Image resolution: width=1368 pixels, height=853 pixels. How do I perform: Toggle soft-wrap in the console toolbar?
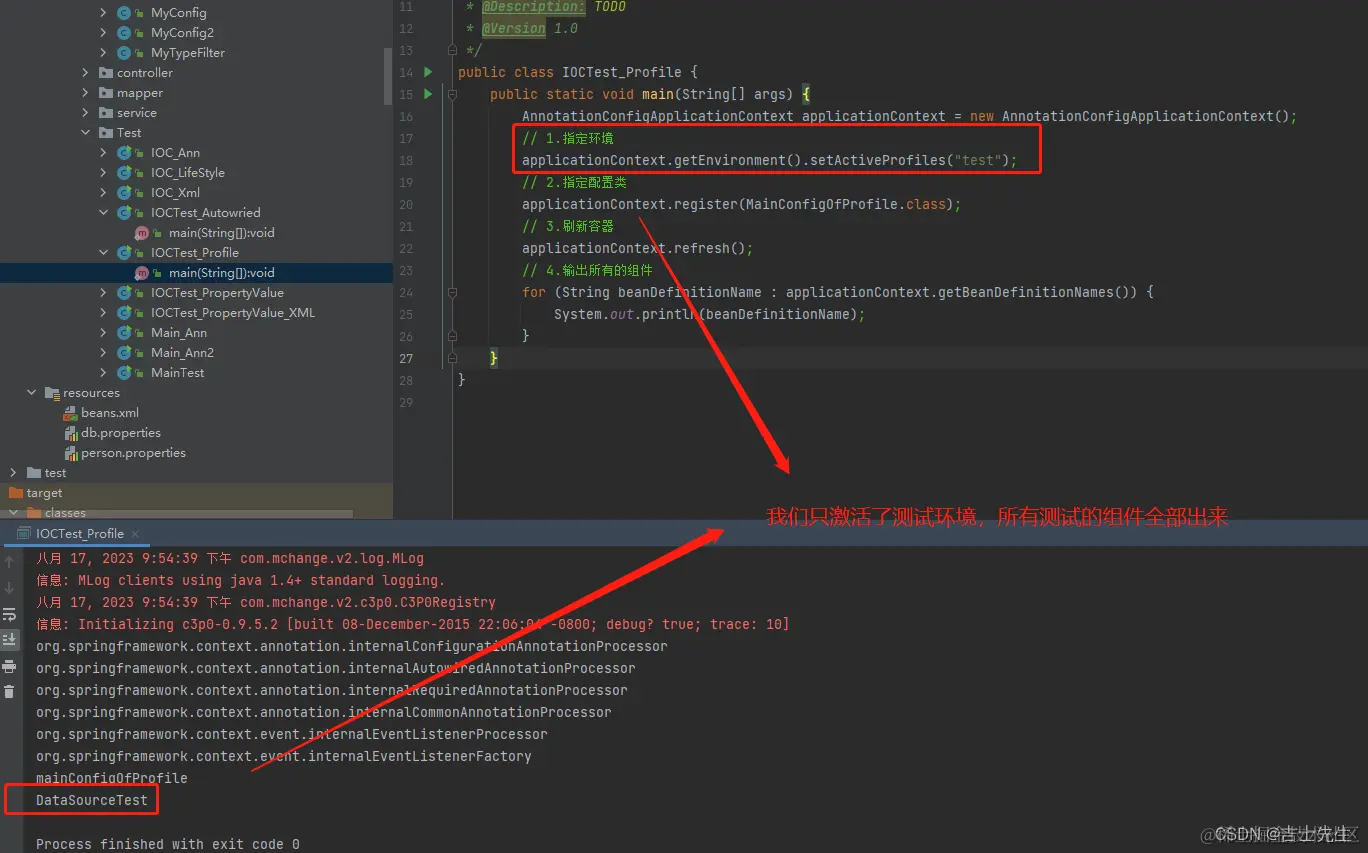pyautogui.click(x=9, y=614)
